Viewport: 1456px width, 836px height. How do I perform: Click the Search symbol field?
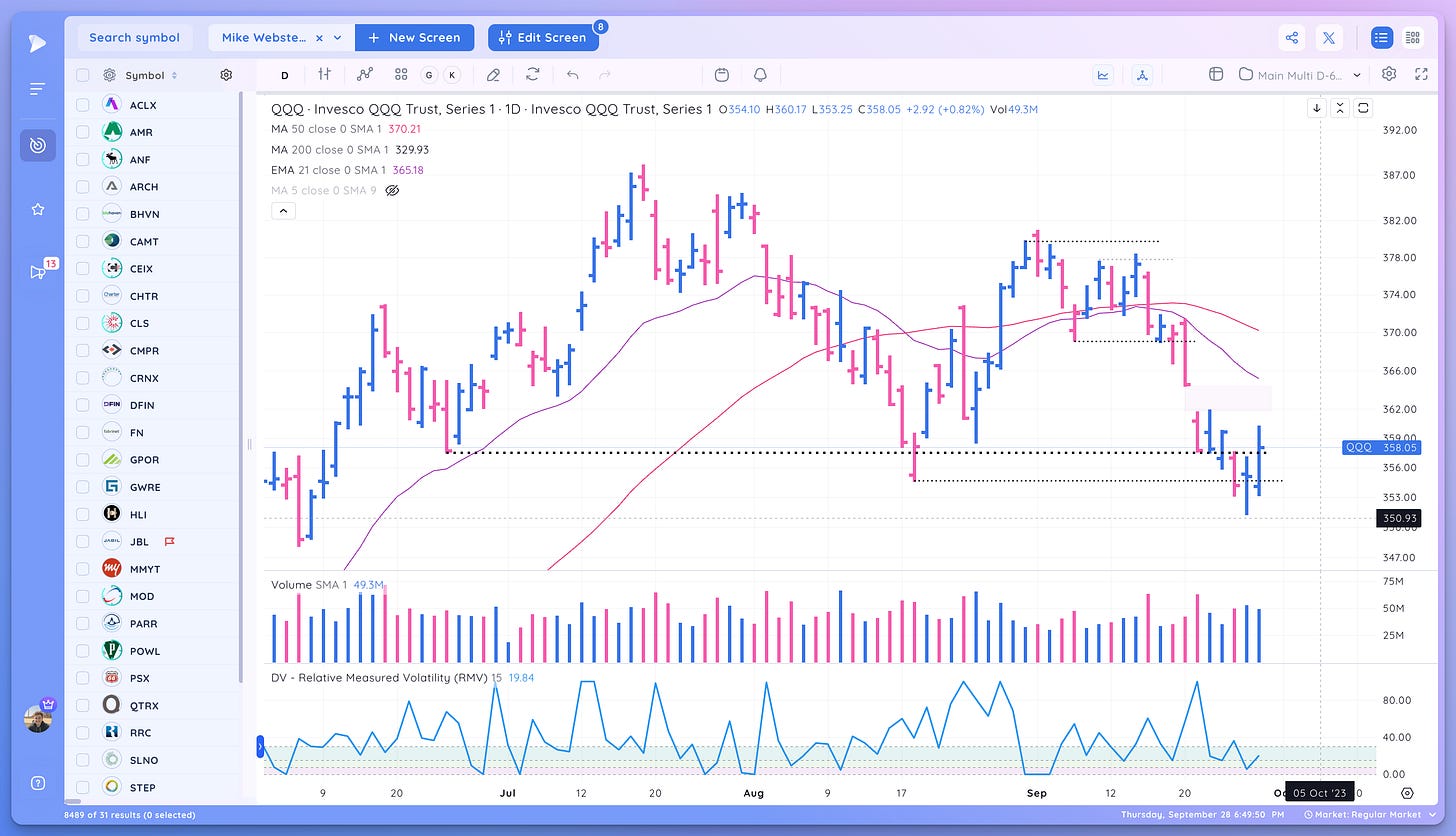(x=134, y=38)
